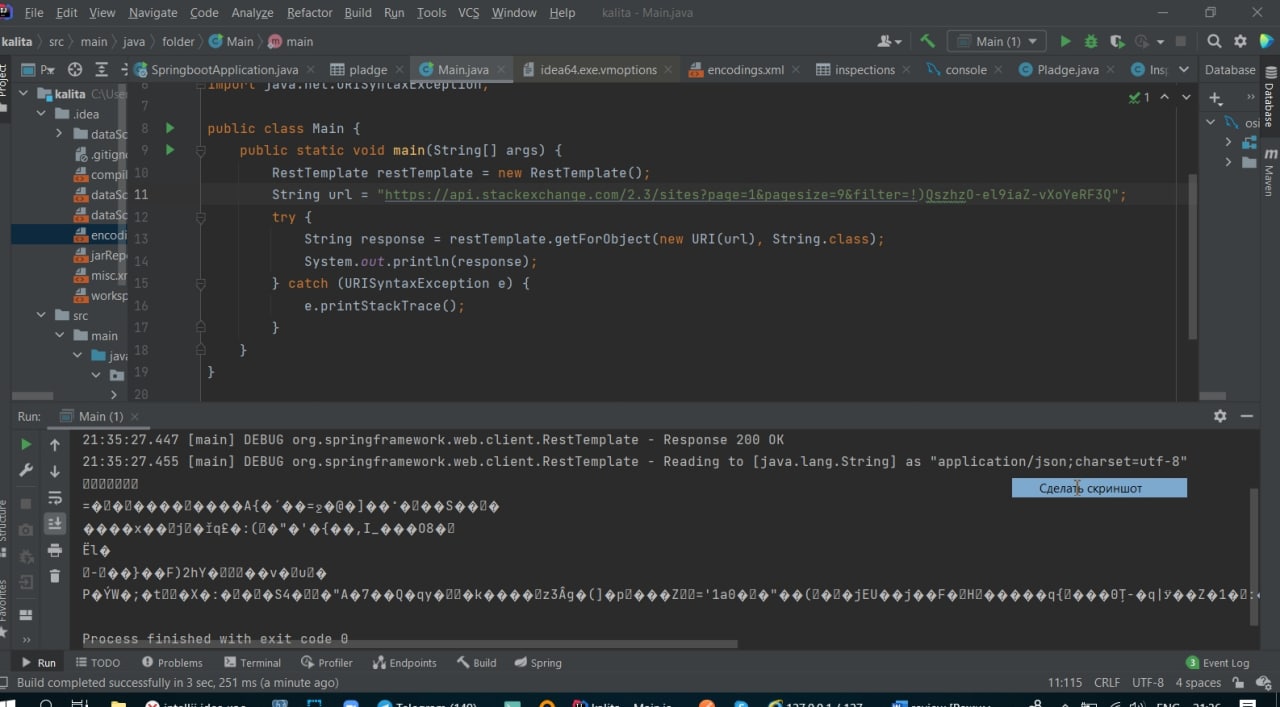Open the Spring tool window

click(538, 662)
